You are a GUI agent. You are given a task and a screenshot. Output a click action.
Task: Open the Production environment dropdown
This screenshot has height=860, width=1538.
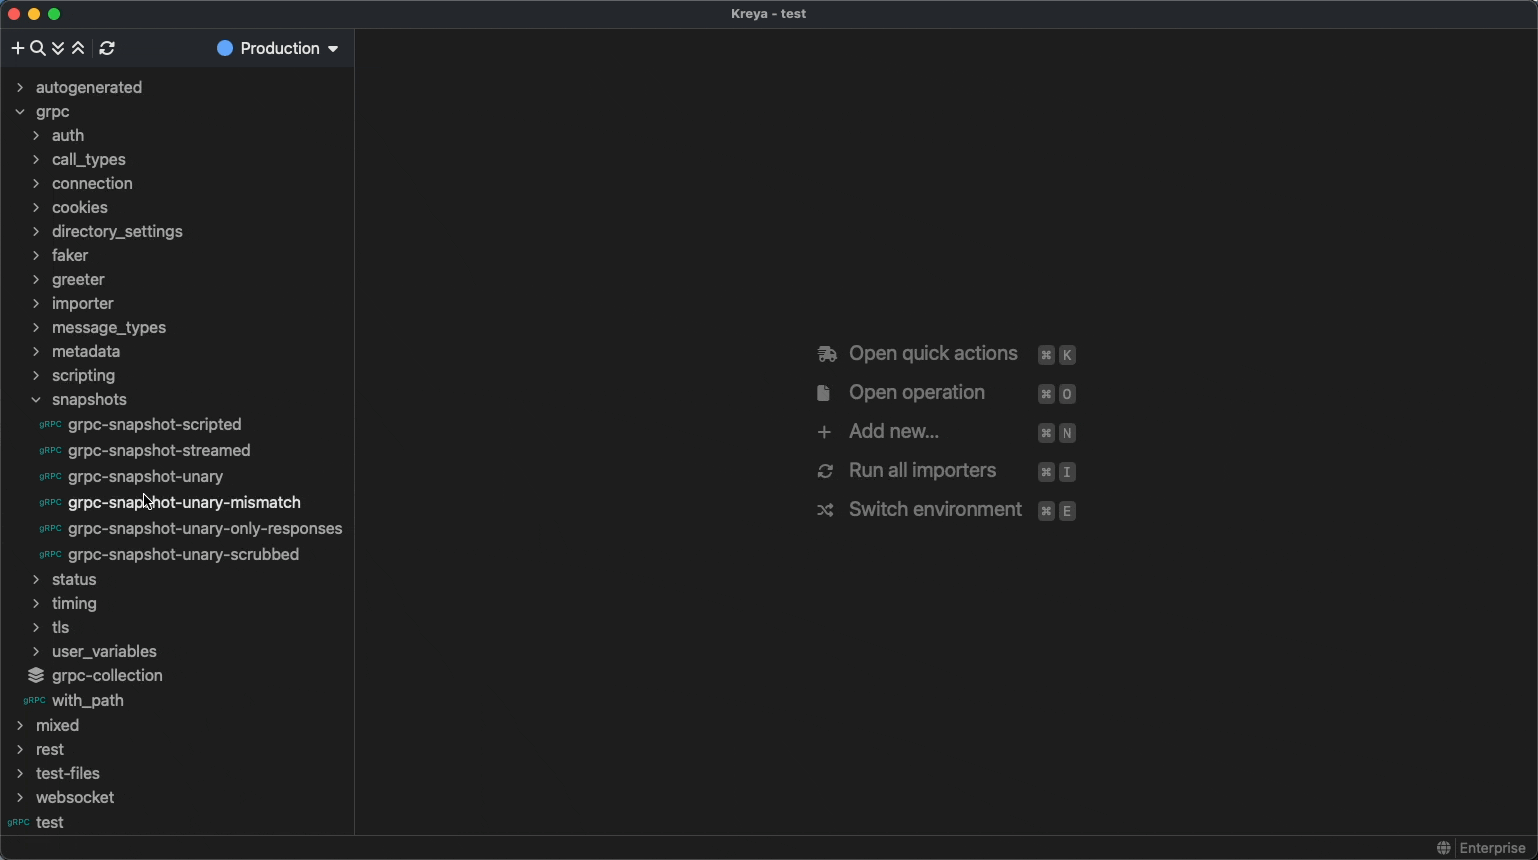(x=278, y=48)
